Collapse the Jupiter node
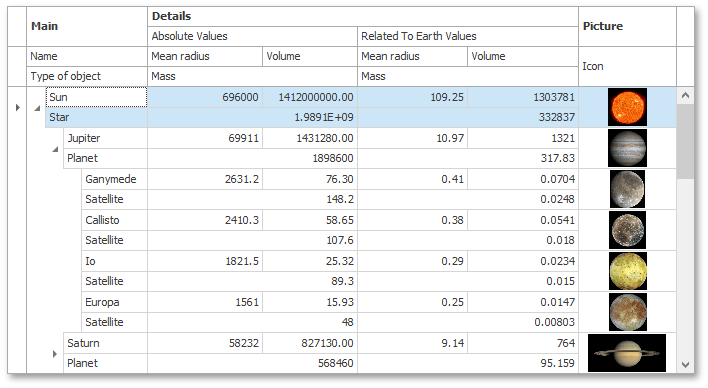This screenshot has width=708, height=388. (x=55, y=149)
